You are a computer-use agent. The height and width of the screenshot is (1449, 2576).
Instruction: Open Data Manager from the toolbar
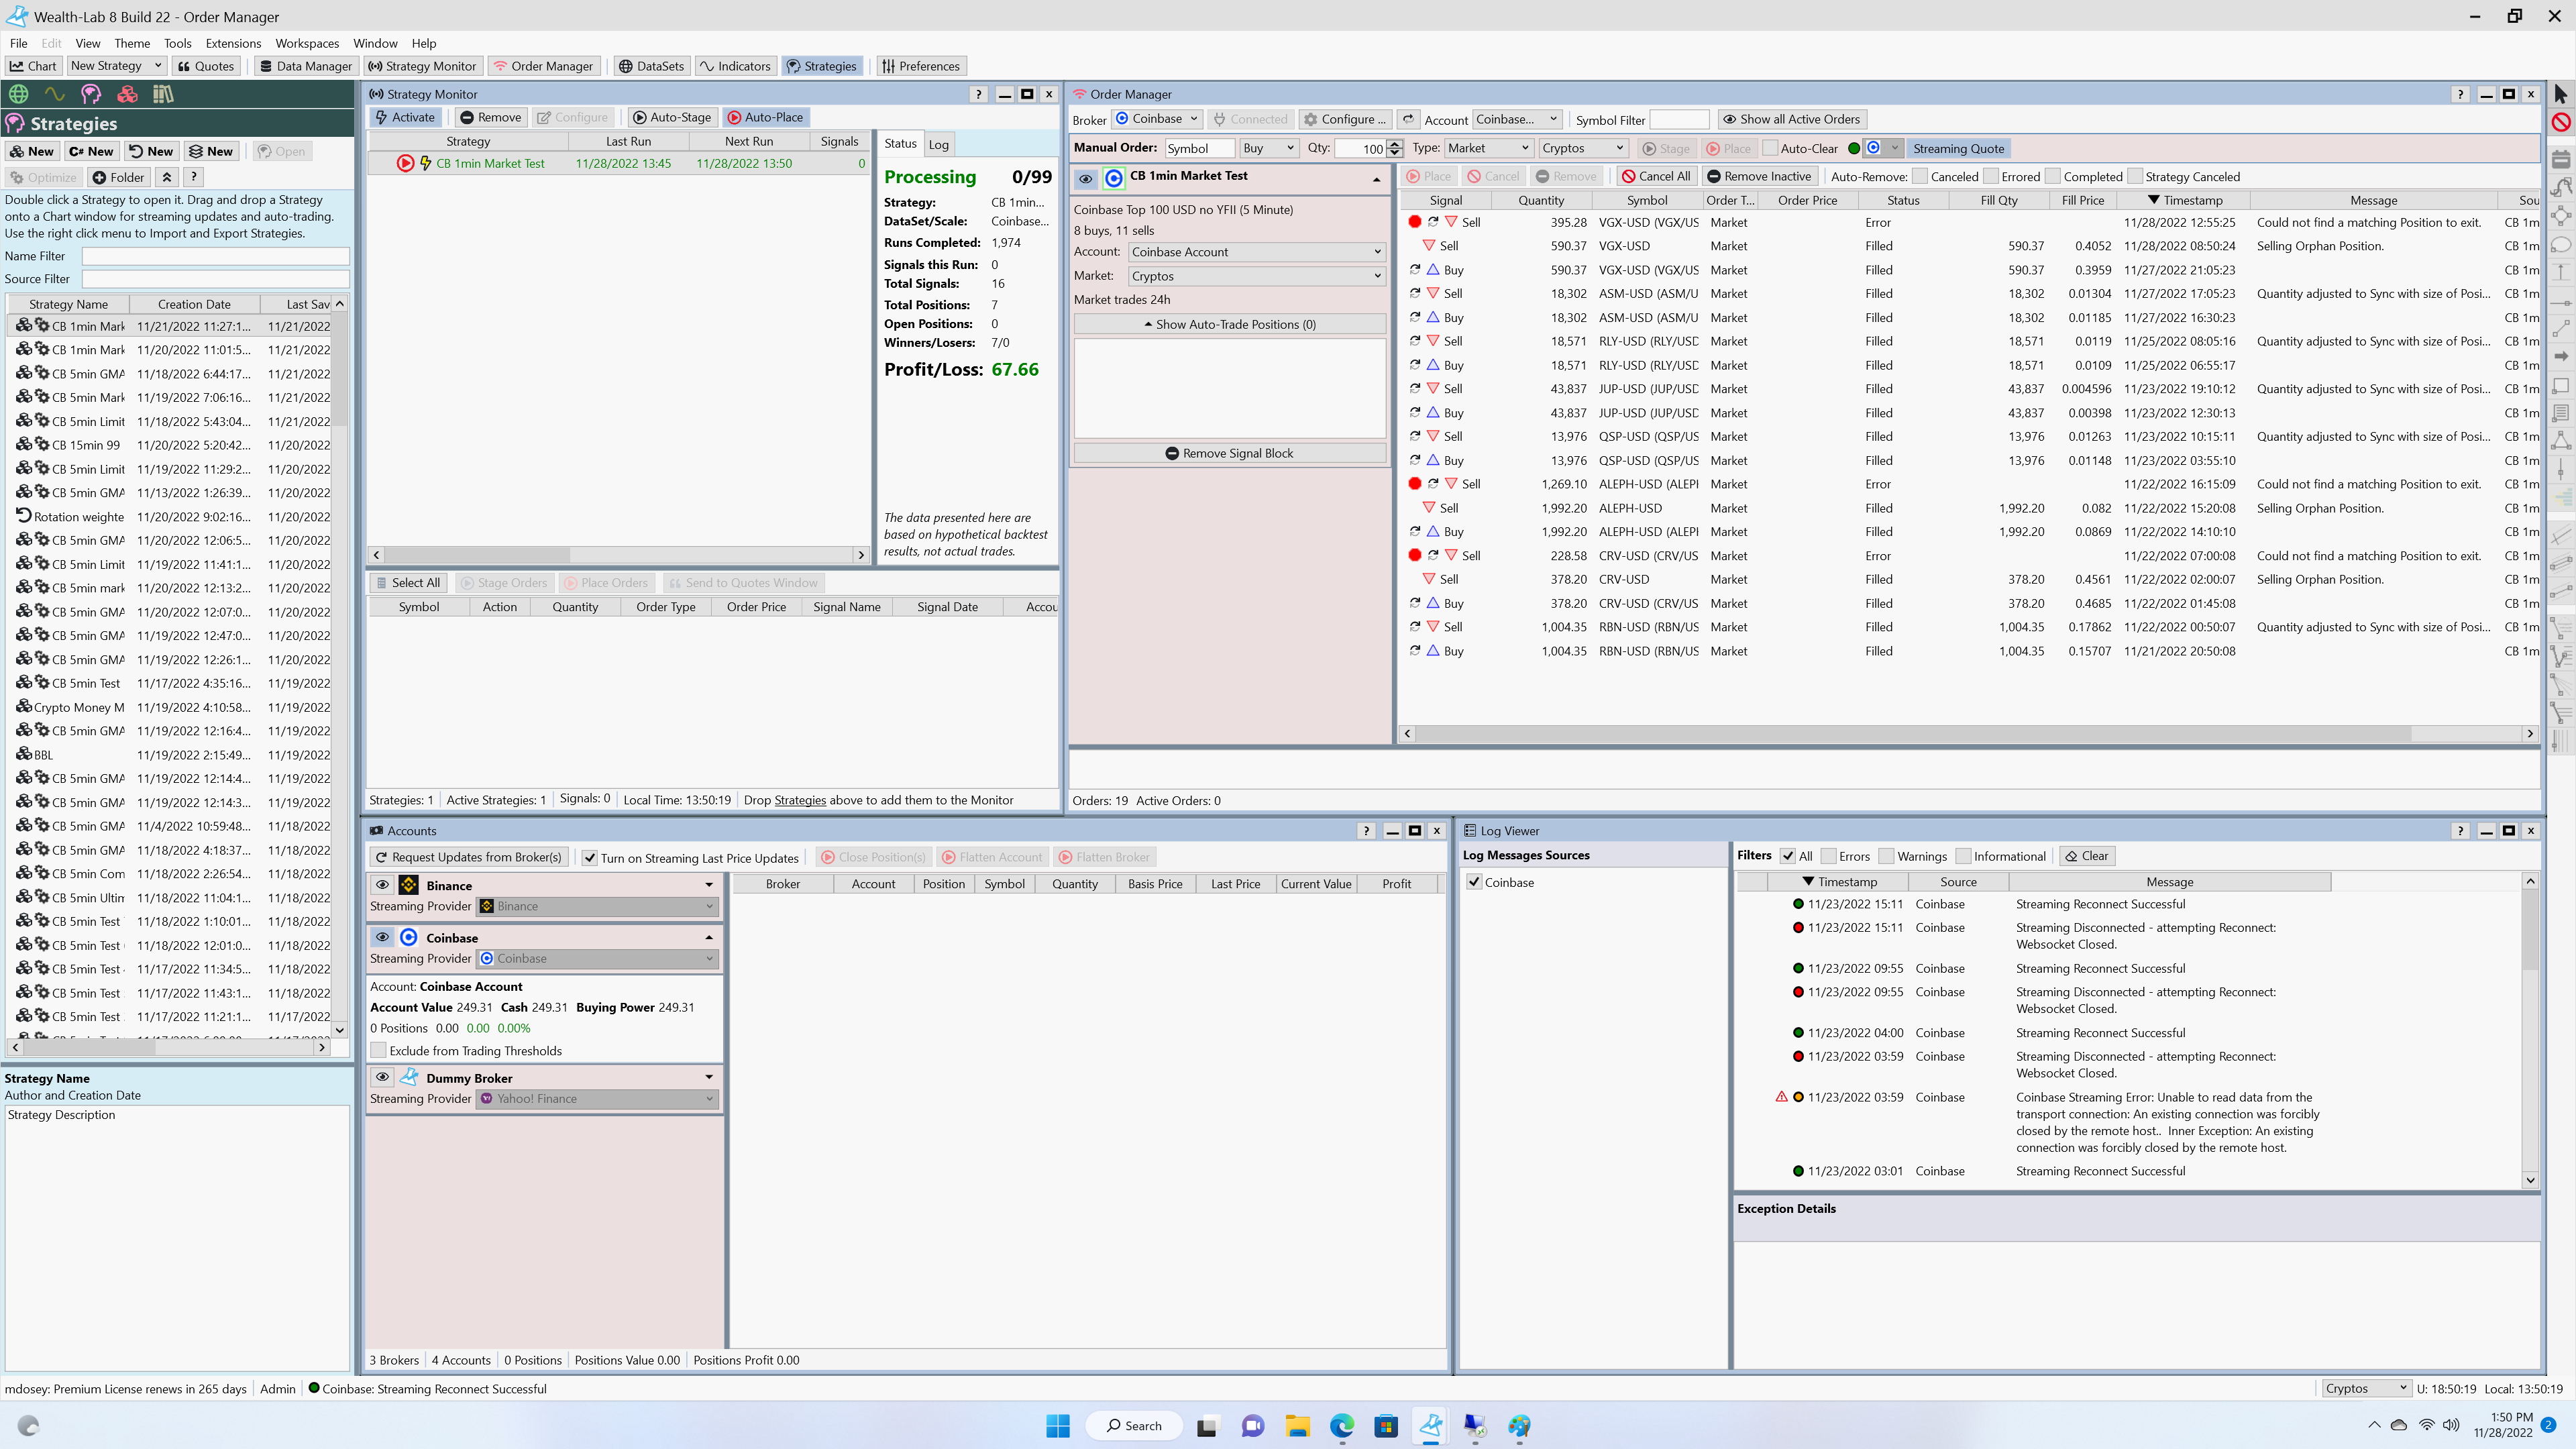tap(306, 66)
